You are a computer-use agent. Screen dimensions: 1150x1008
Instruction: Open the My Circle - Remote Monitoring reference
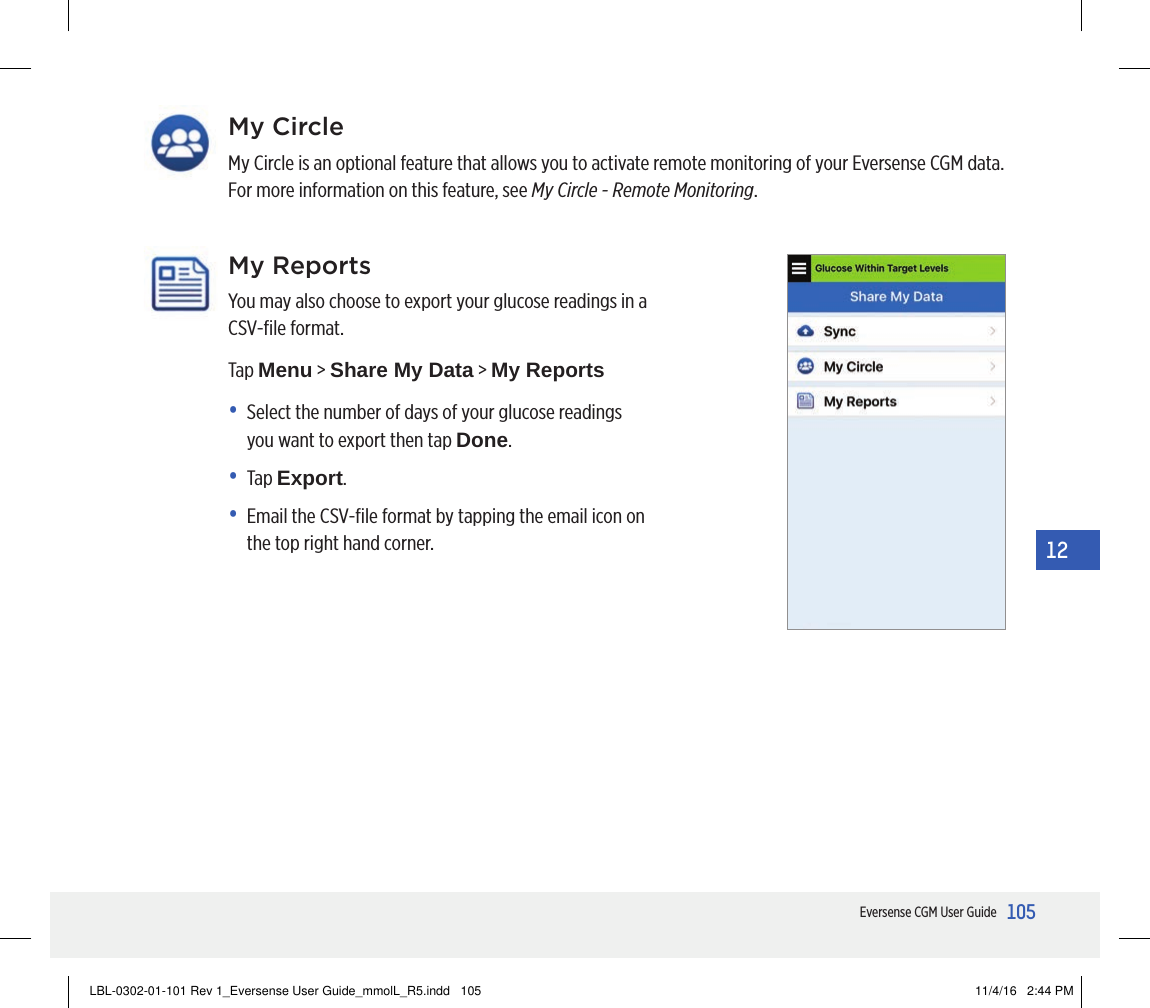642,191
